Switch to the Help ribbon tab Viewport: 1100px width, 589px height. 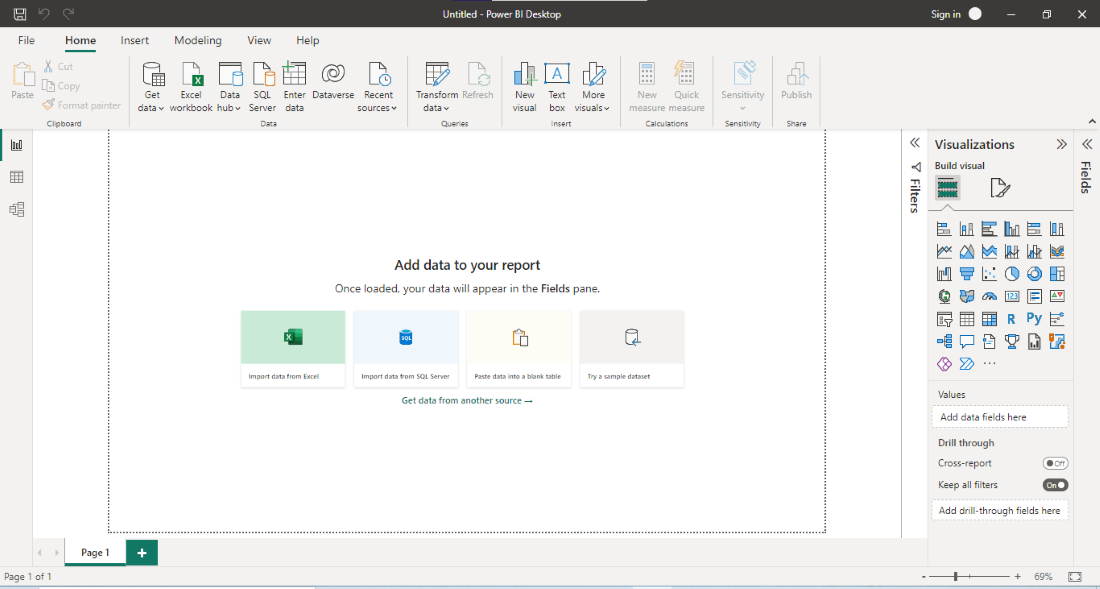tap(308, 41)
